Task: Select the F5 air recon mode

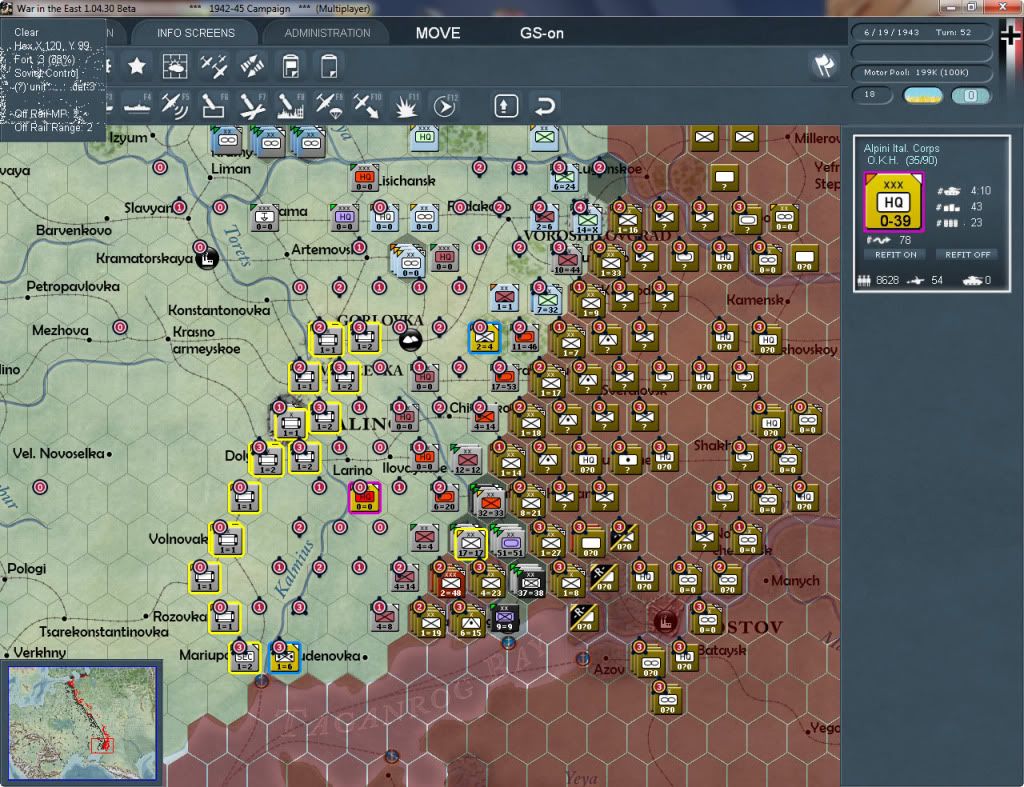Action: tap(174, 106)
